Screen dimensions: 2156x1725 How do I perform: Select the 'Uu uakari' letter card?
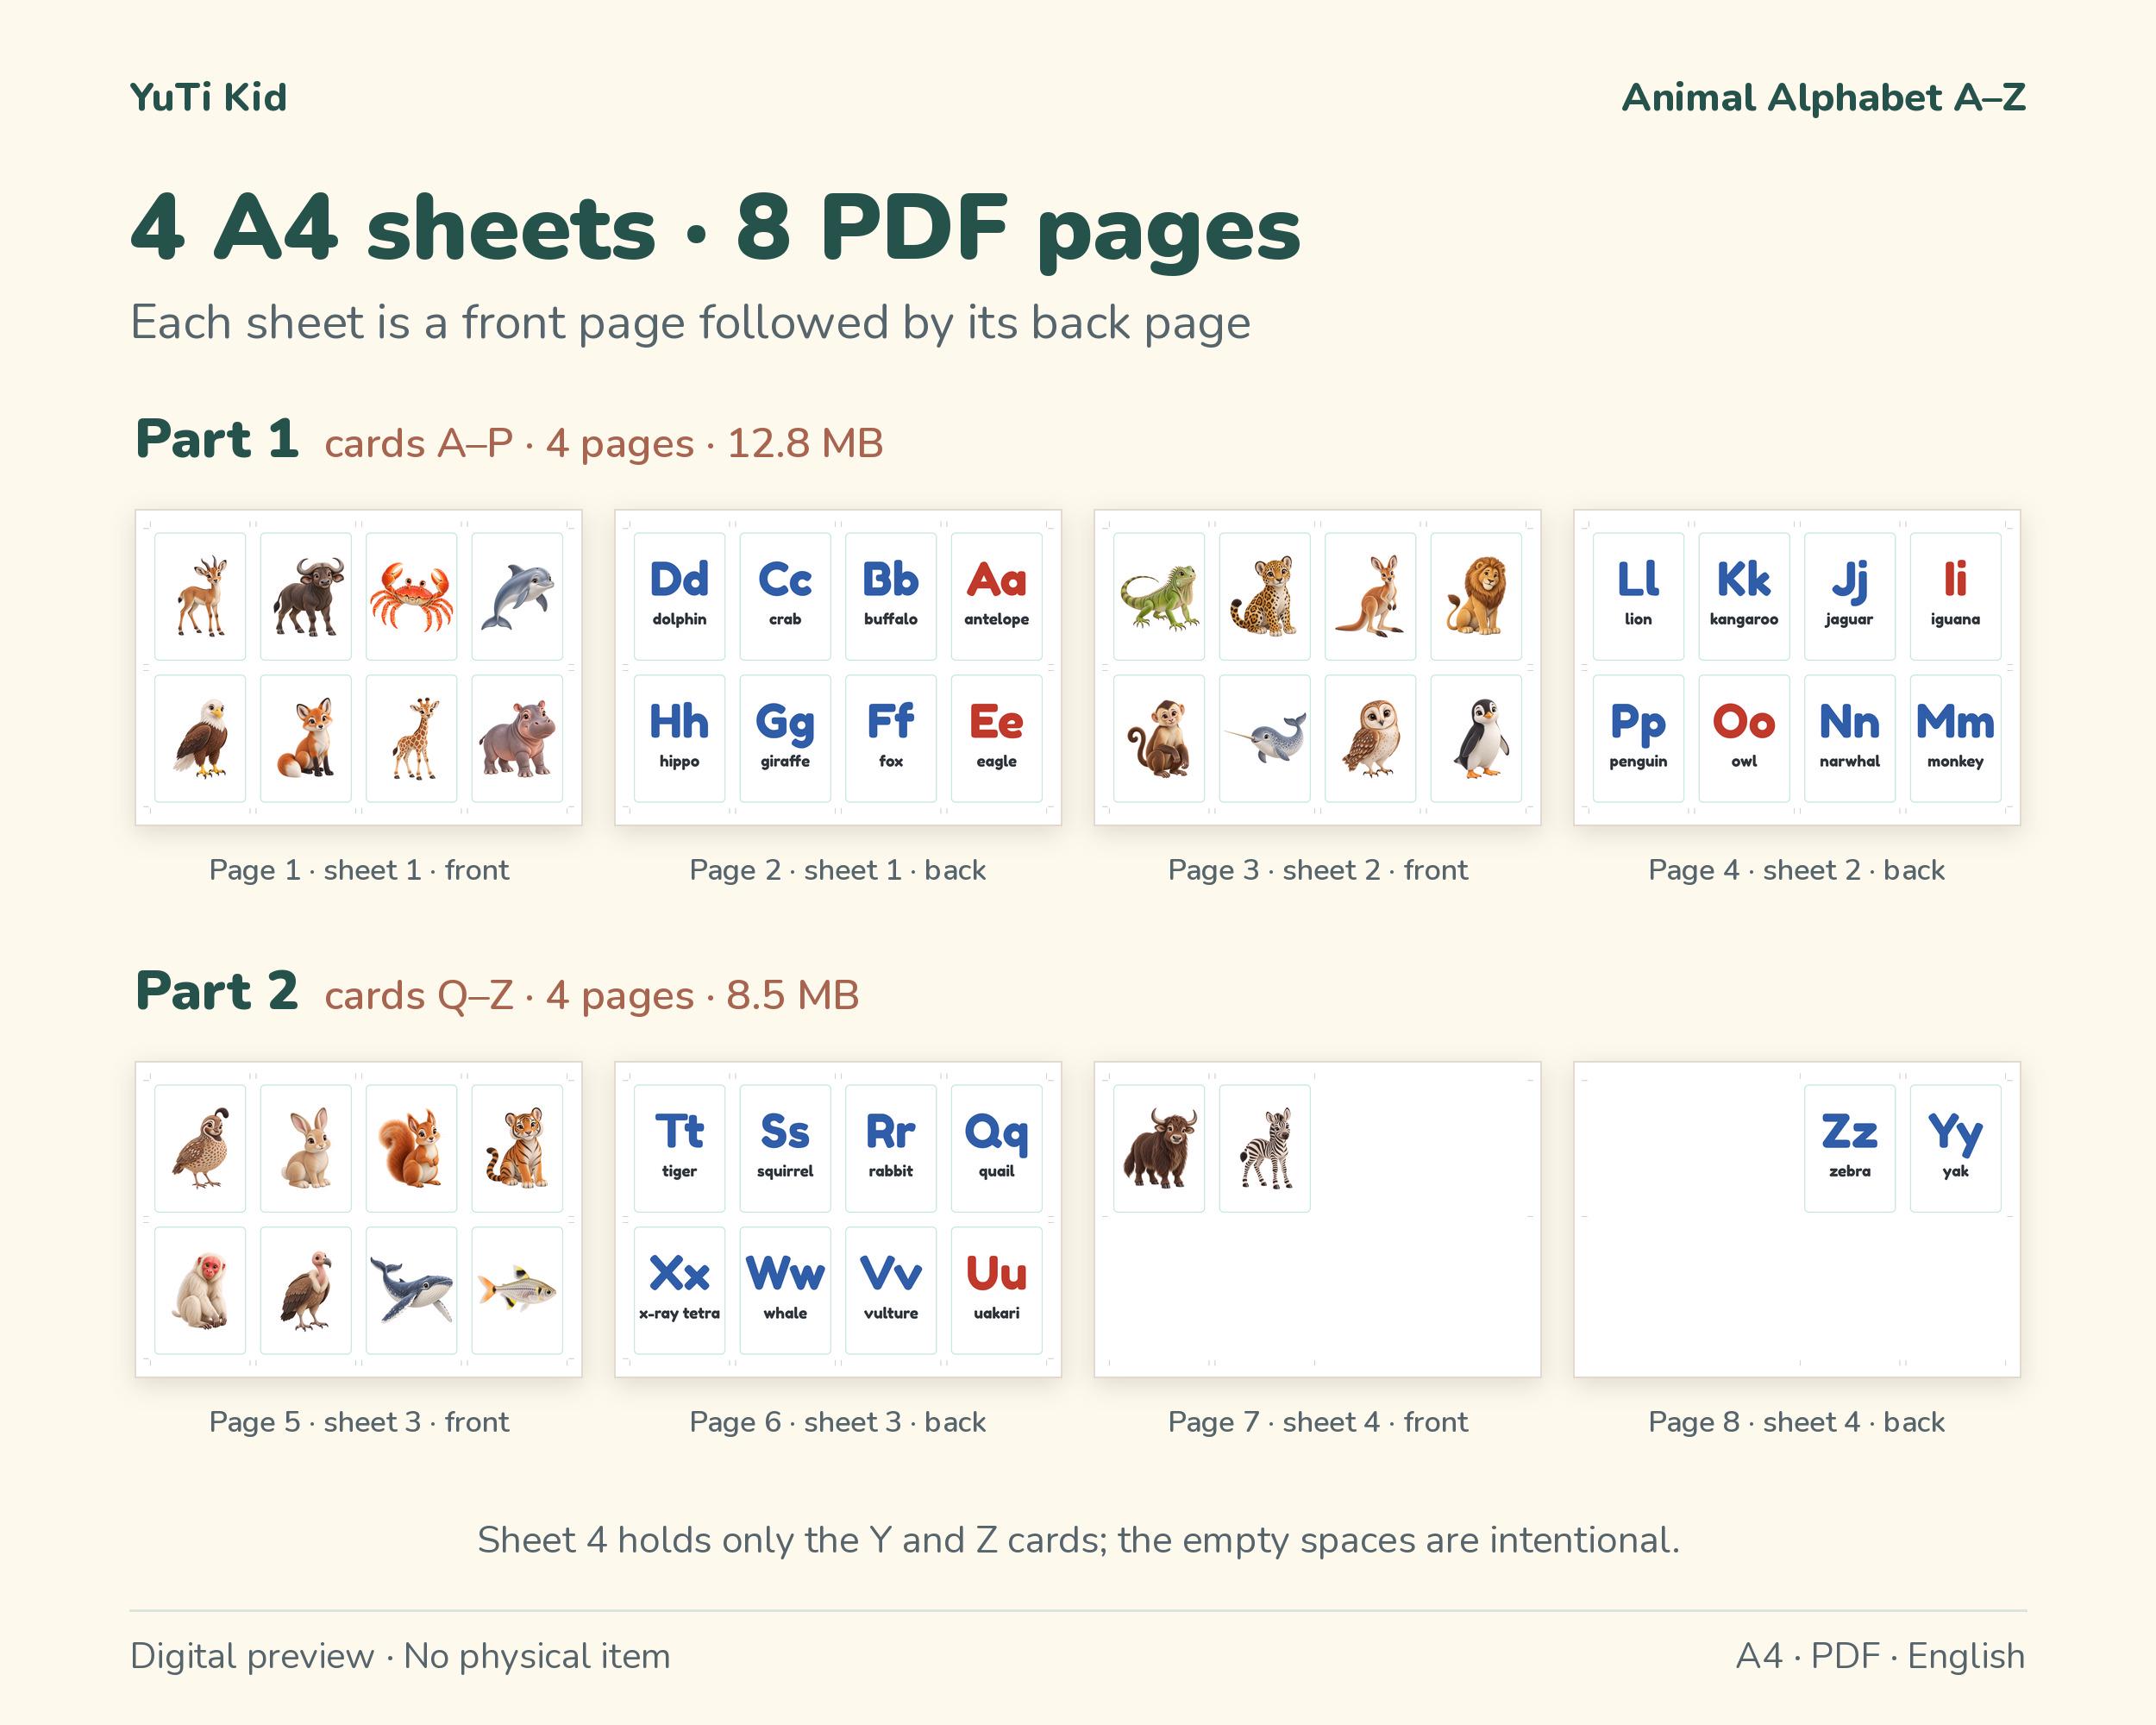point(996,1290)
